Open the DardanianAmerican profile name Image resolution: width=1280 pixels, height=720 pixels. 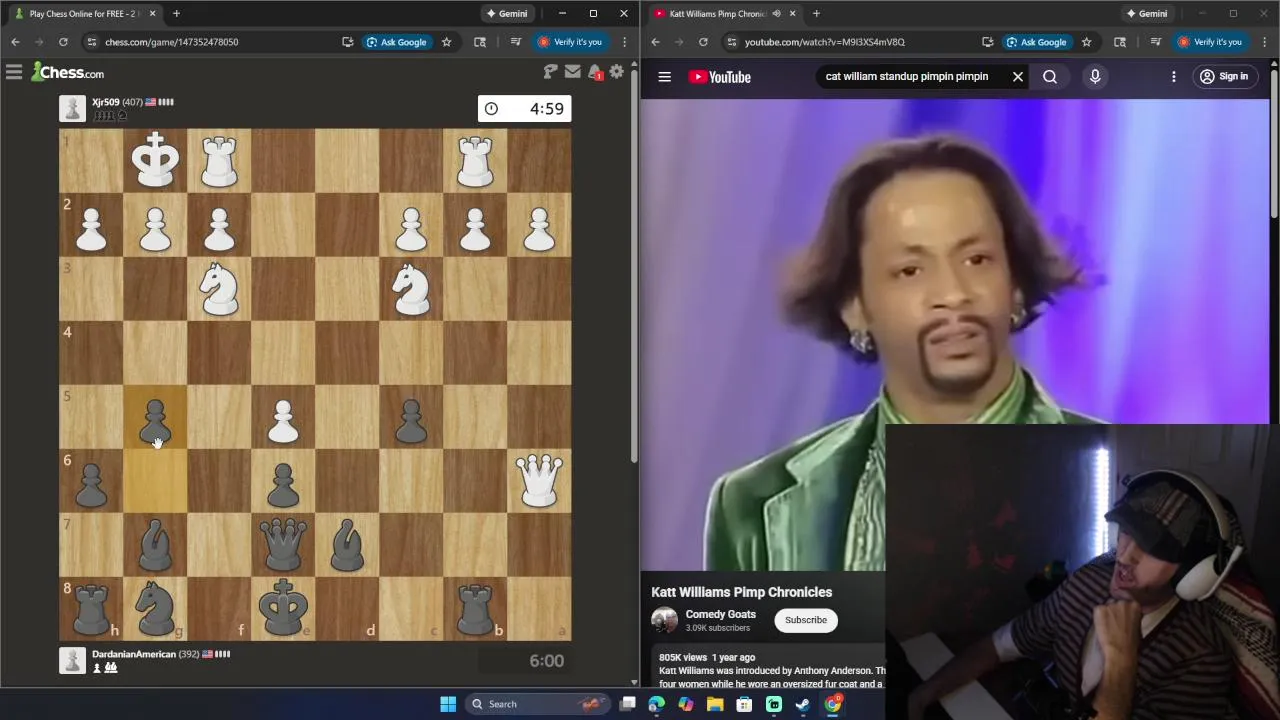(133, 654)
